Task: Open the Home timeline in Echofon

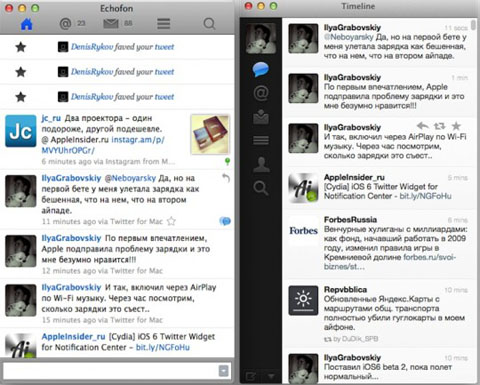Action: [27, 24]
